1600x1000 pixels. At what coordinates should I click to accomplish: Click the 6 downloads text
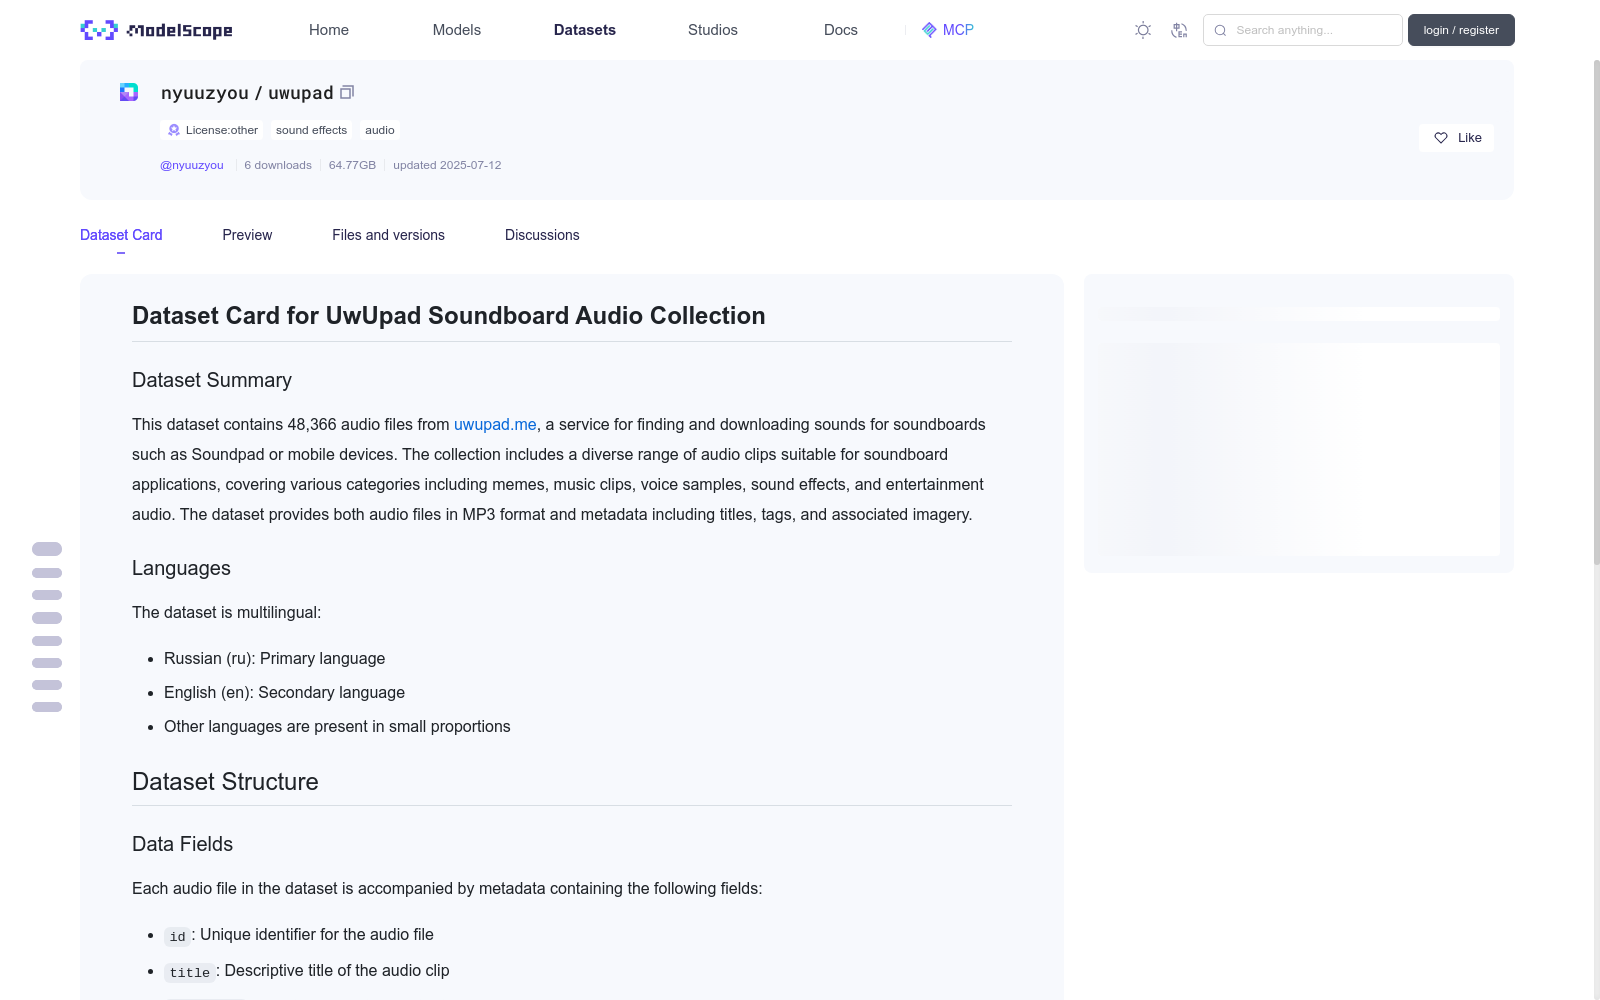pyautogui.click(x=278, y=165)
